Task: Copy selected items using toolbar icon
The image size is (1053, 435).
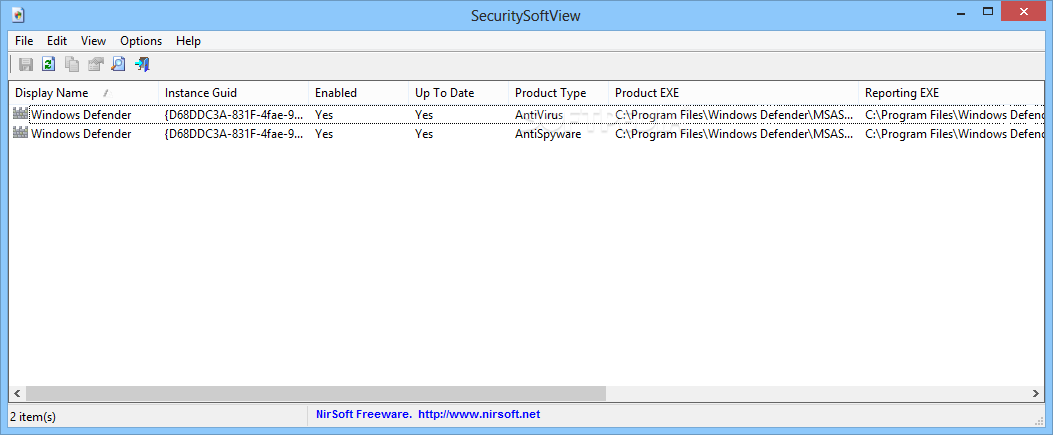Action: tap(72, 64)
